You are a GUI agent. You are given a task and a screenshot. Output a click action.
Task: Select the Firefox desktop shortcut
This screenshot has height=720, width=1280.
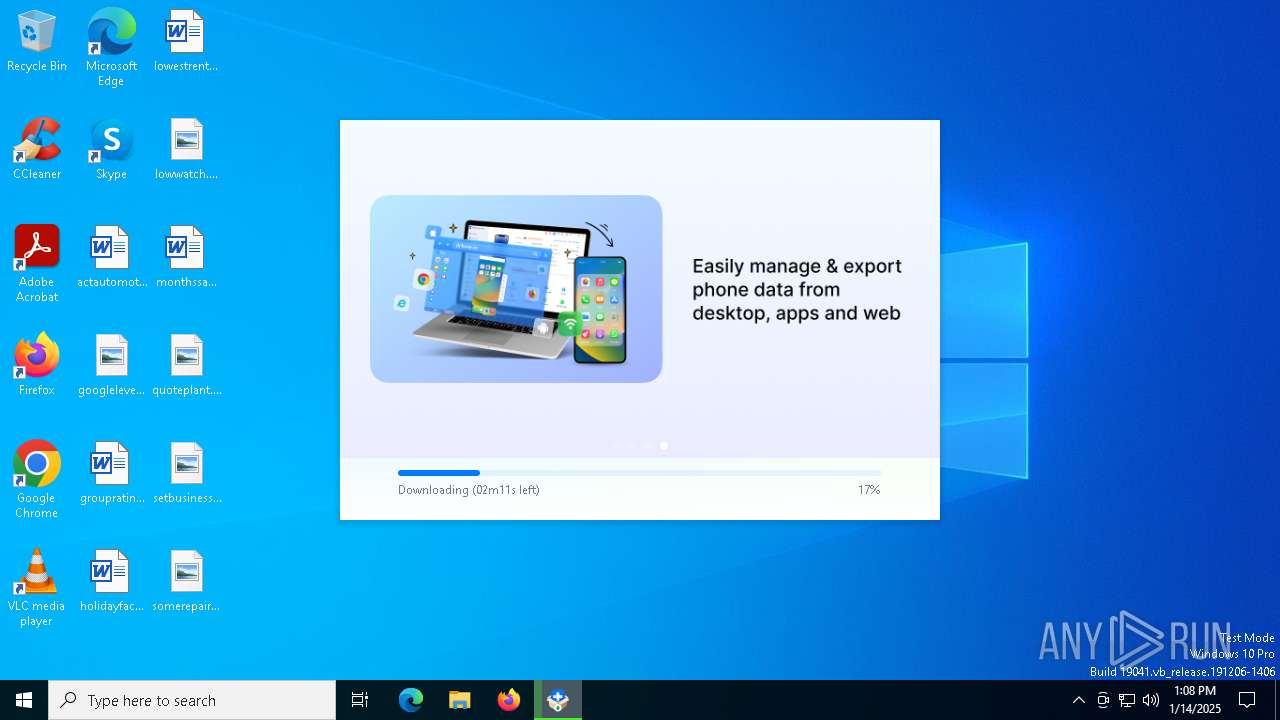[37, 365]
